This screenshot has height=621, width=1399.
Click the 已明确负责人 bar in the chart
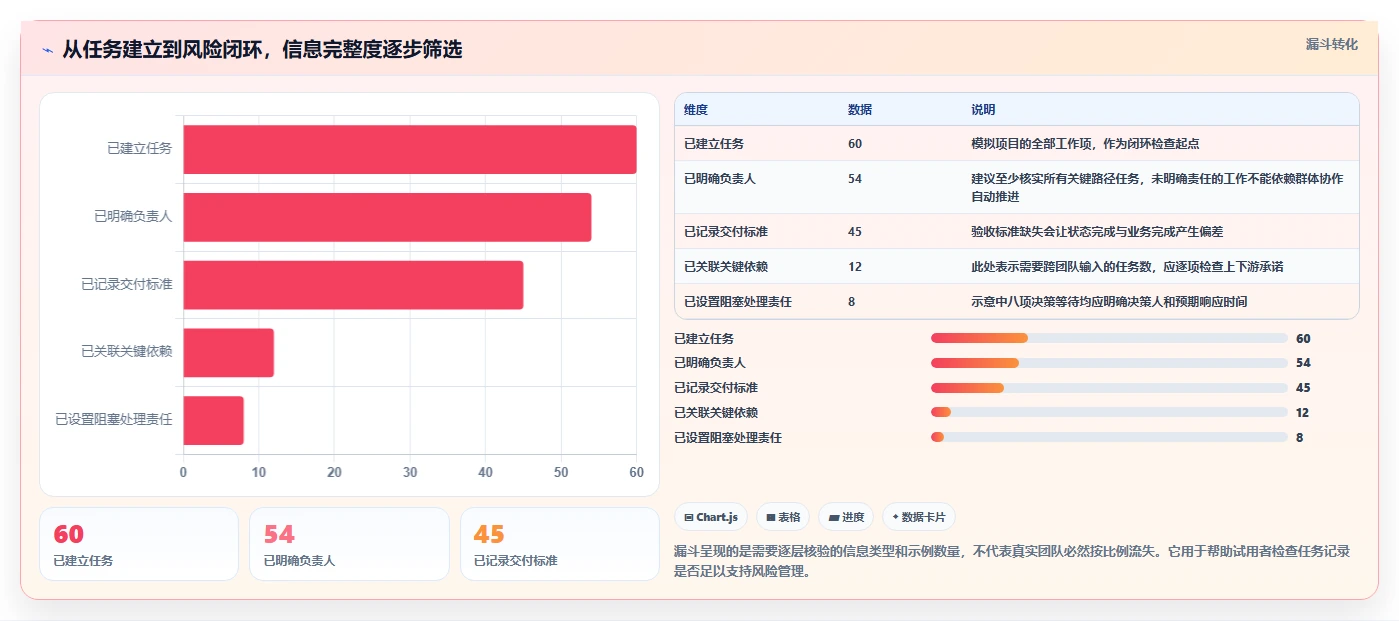387,217
